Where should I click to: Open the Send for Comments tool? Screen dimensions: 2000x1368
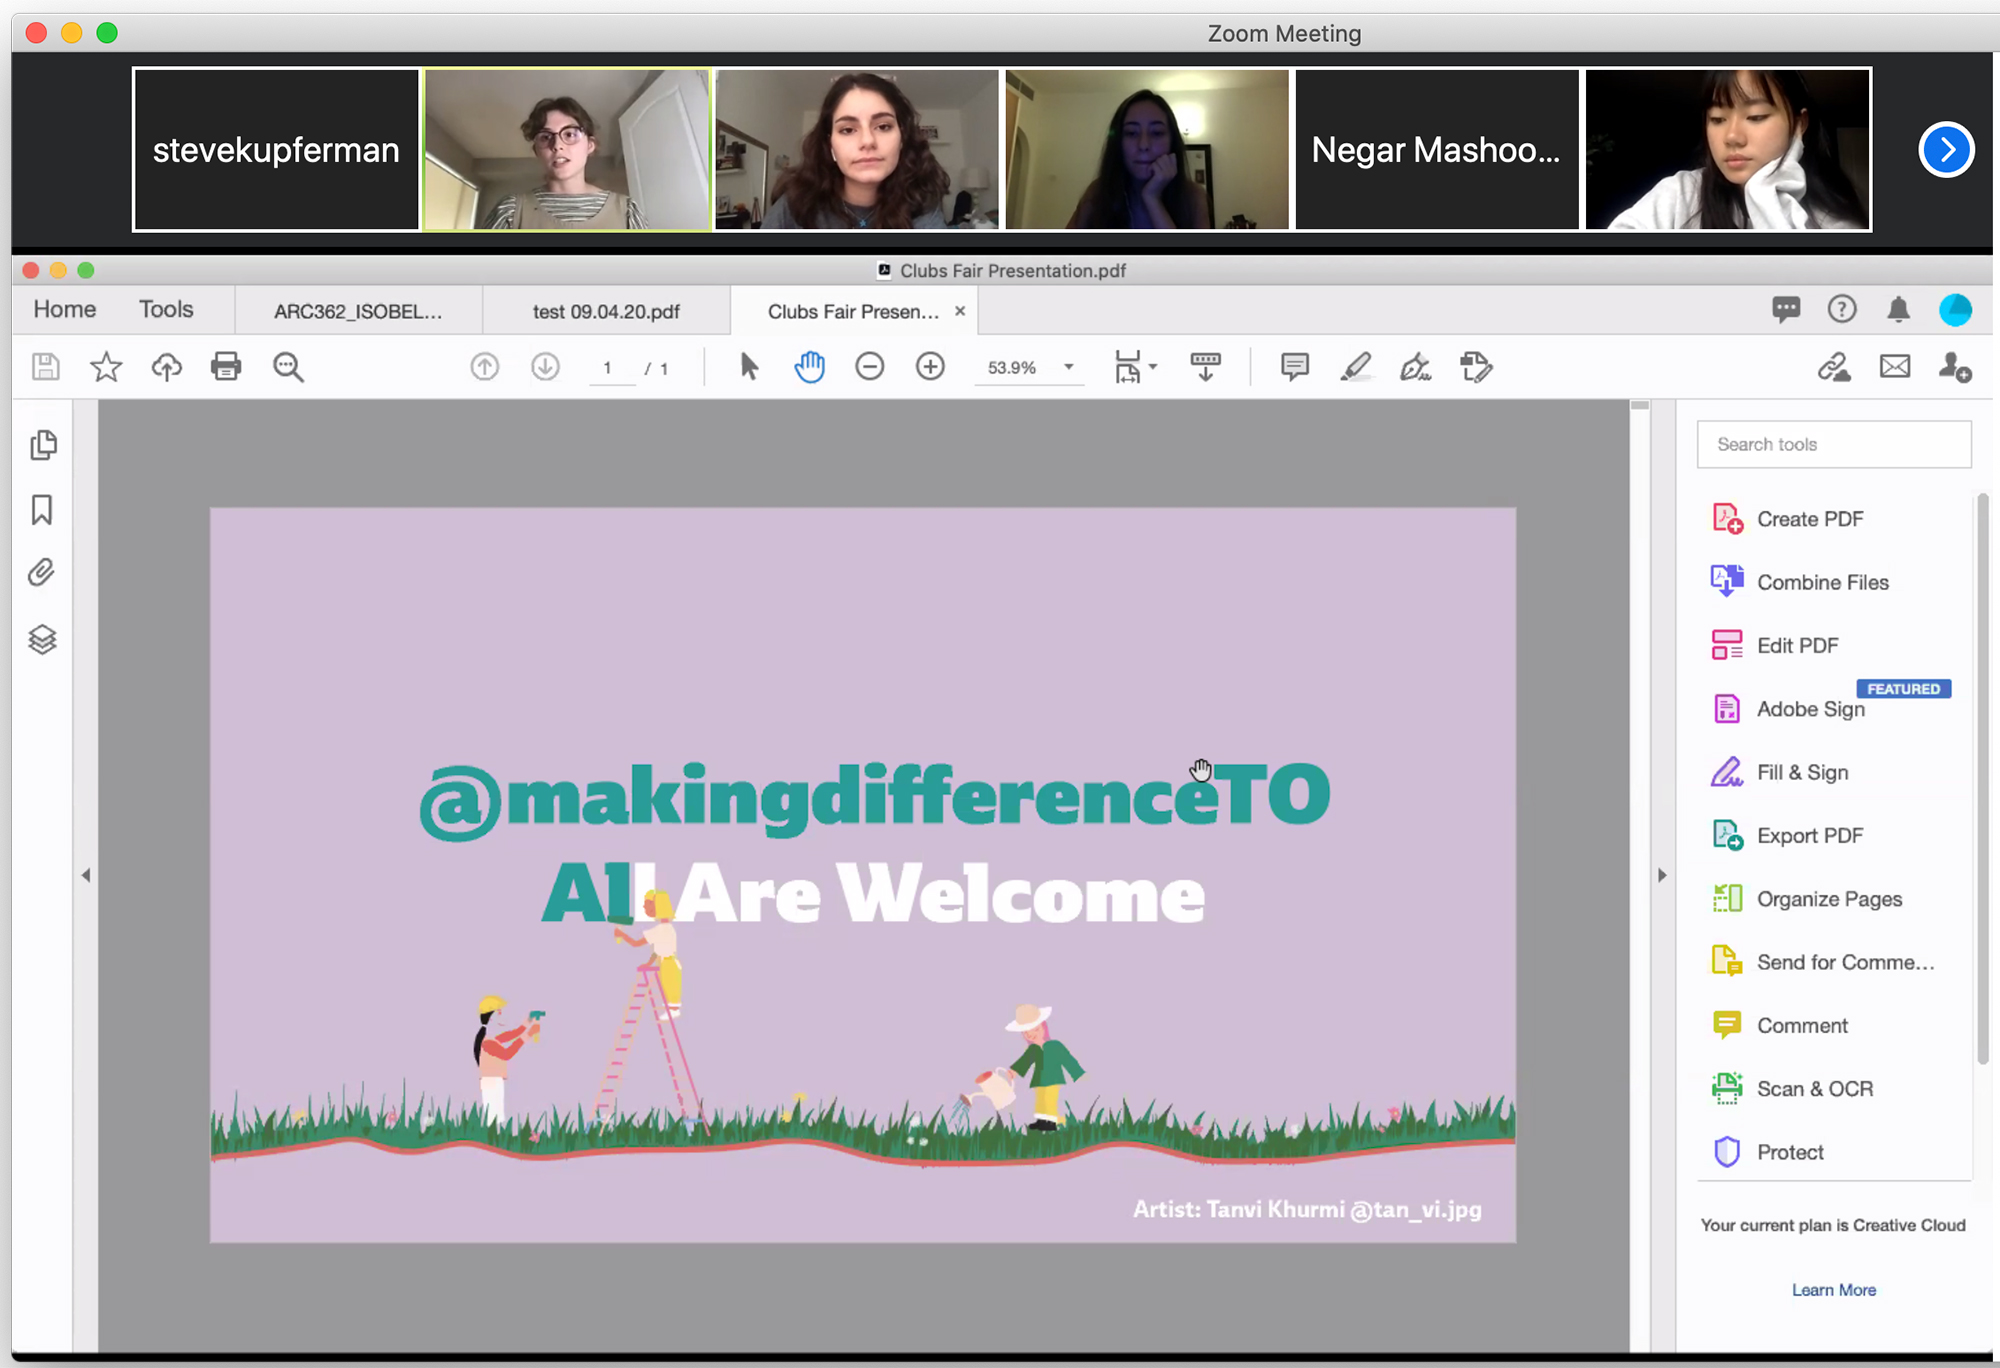(x=1823, y=962)
